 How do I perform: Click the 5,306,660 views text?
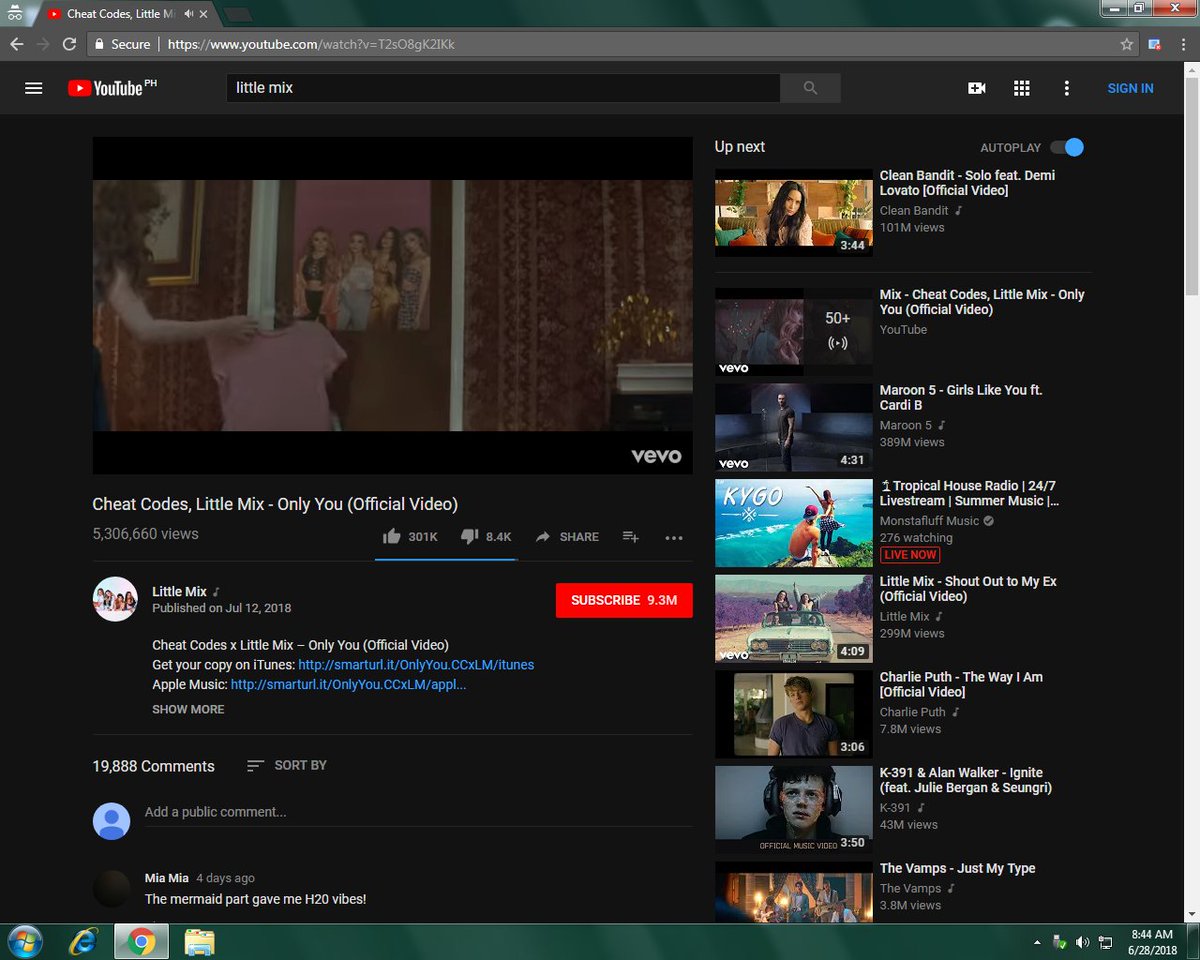(145, 534)
